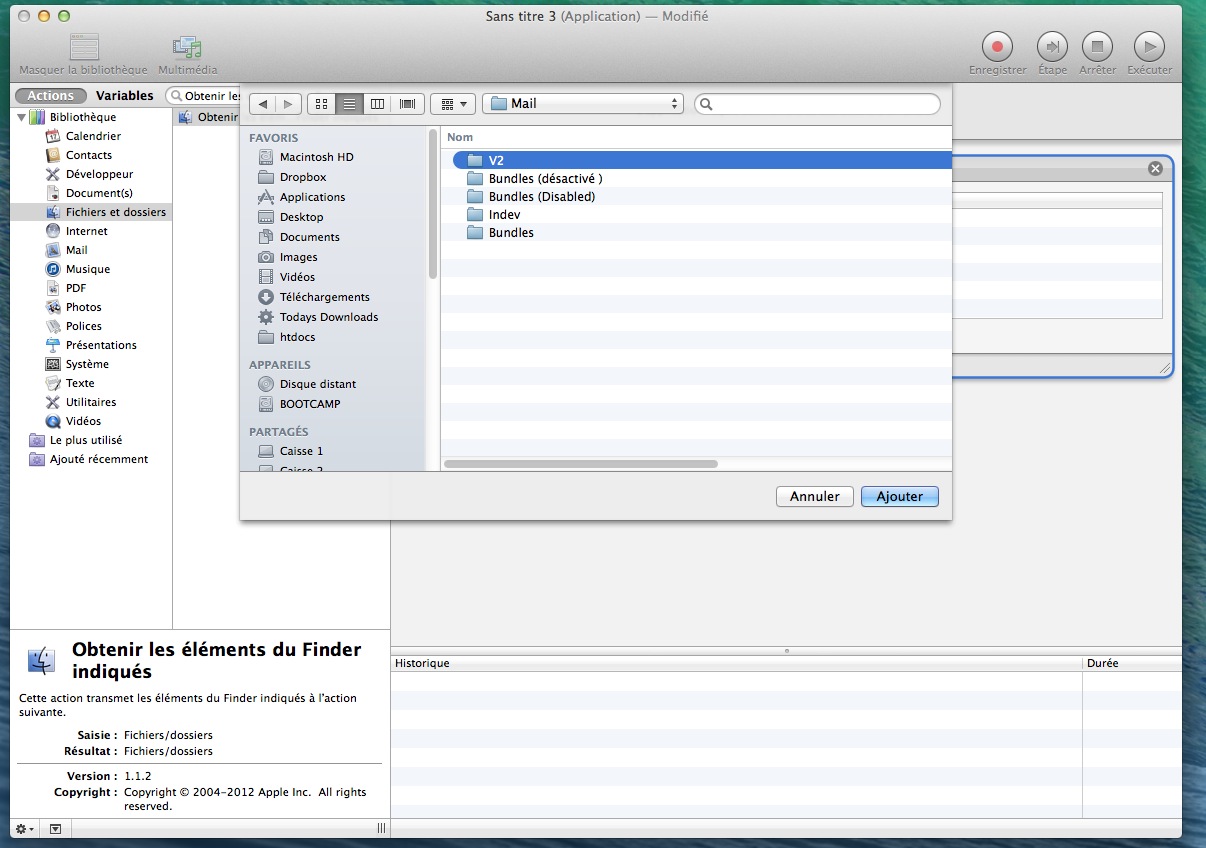Click the Annuler button
This screenshot has width=1206, height=848.
click(814, 497)
